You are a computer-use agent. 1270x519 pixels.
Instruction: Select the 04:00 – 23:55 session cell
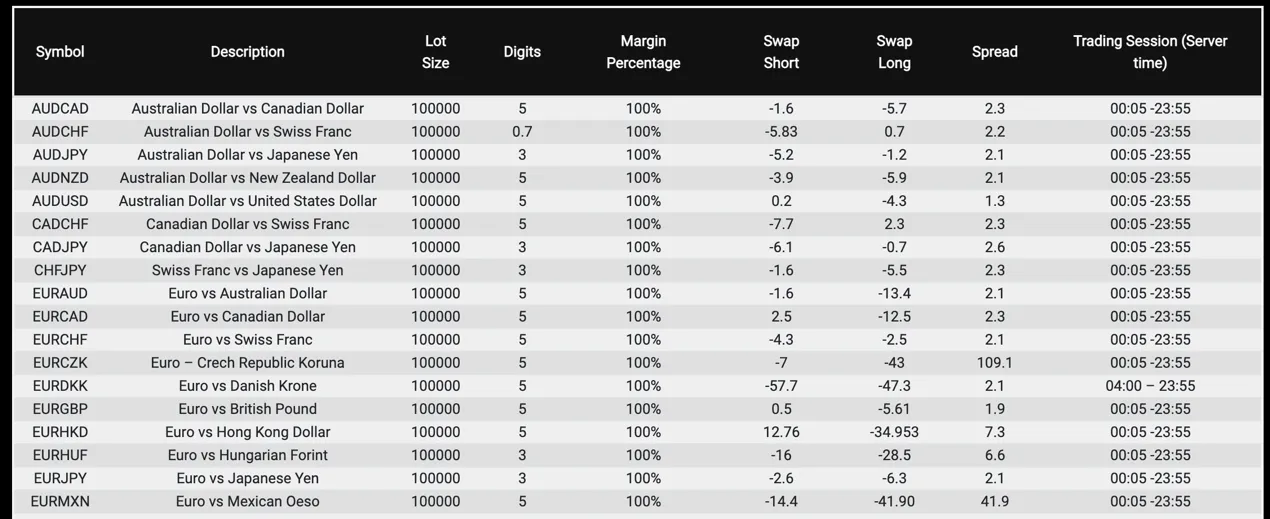coord(1150,385)
